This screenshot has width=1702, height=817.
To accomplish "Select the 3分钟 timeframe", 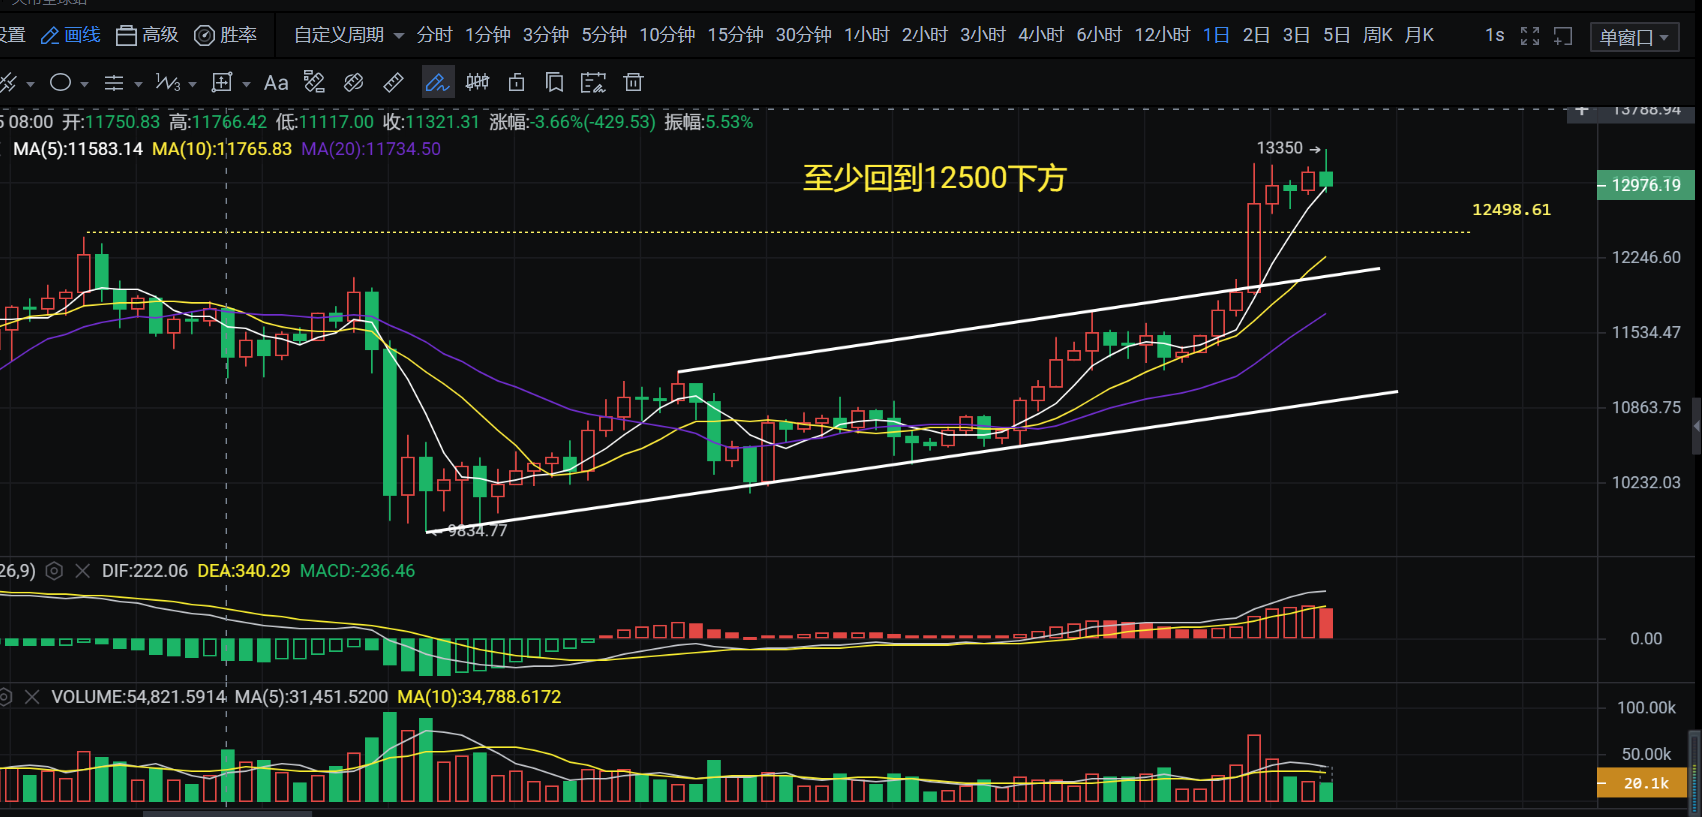I will coord(546,35).
